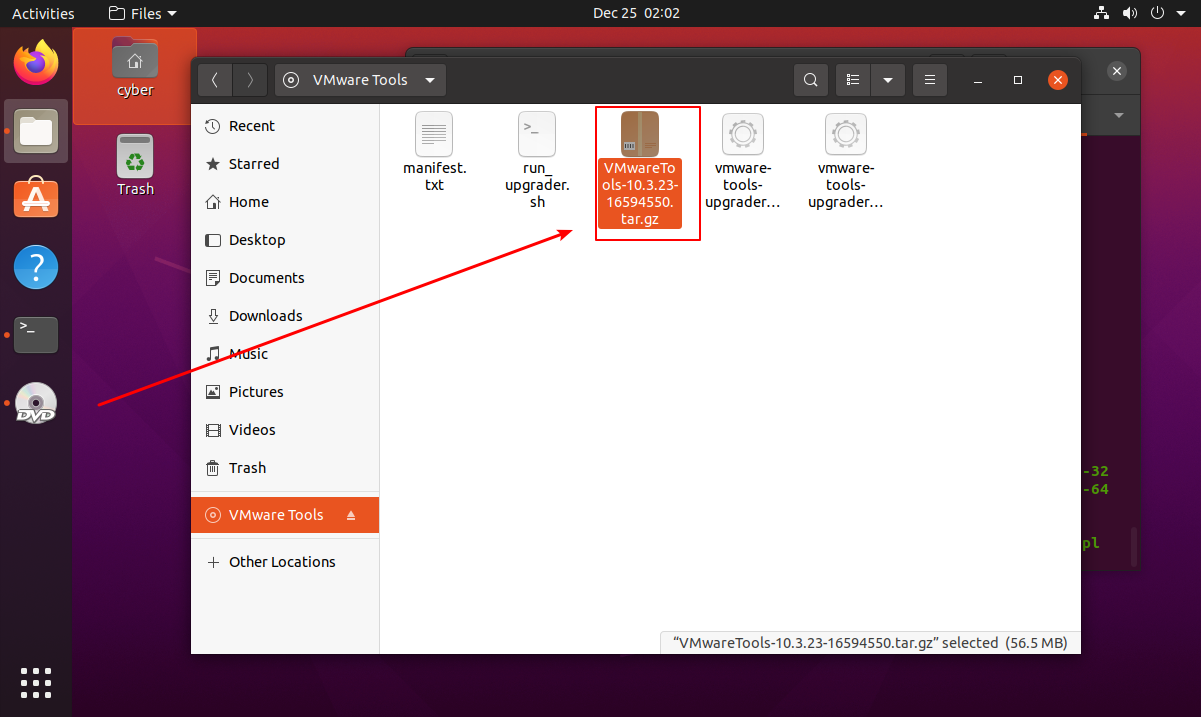The width and height of the screenshot is (1201, 717).
Task: Open Pictures in the sidebar
Action: pyautogui.click(x=285, y=392)
